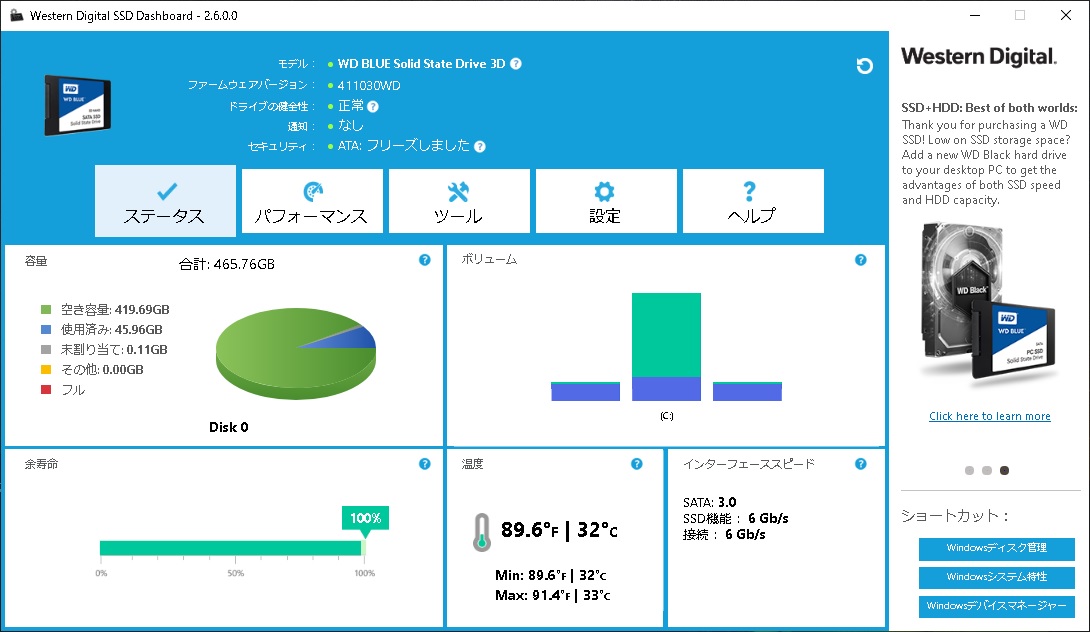Screen dimensions: 1090x632
Task: Click the WD BLUE Solid State Drive 3D model text
Action: [421, 64]
